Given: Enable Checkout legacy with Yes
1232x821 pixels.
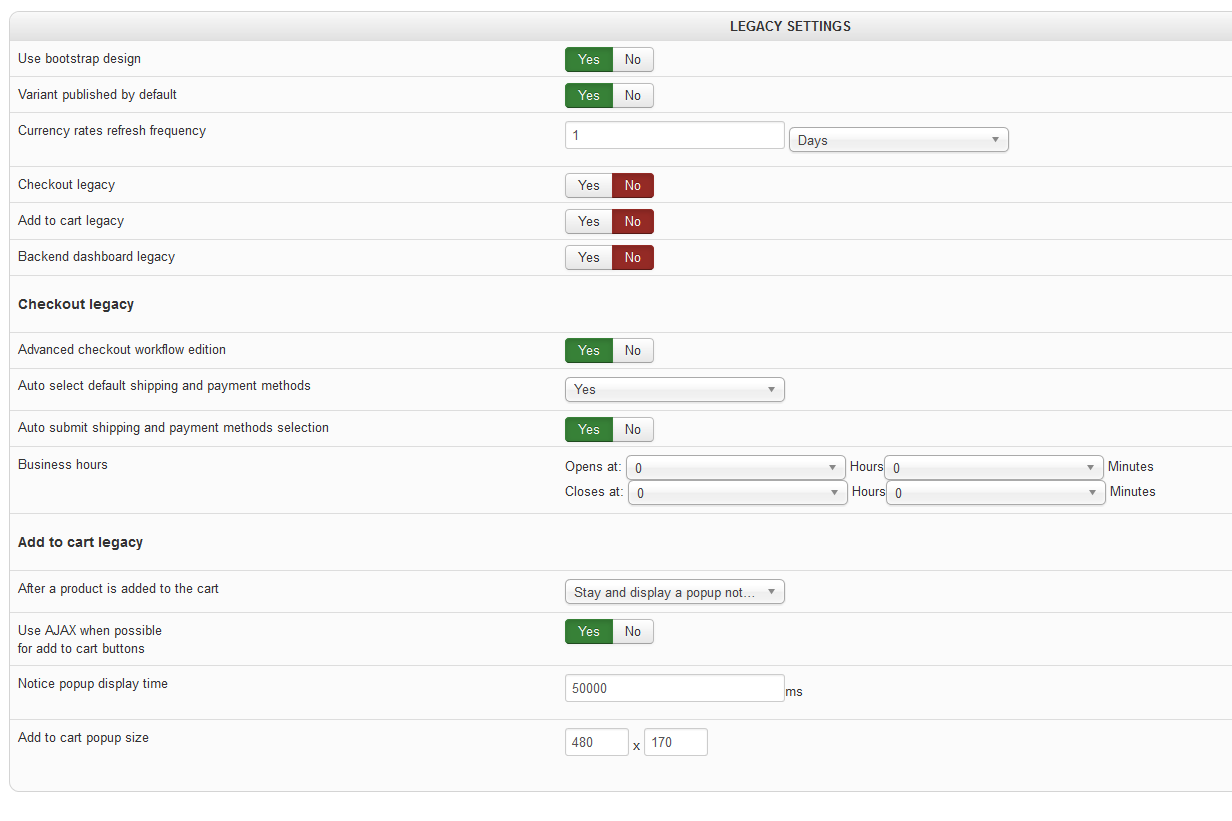Looking at the screenshot, I should [589, 186].
